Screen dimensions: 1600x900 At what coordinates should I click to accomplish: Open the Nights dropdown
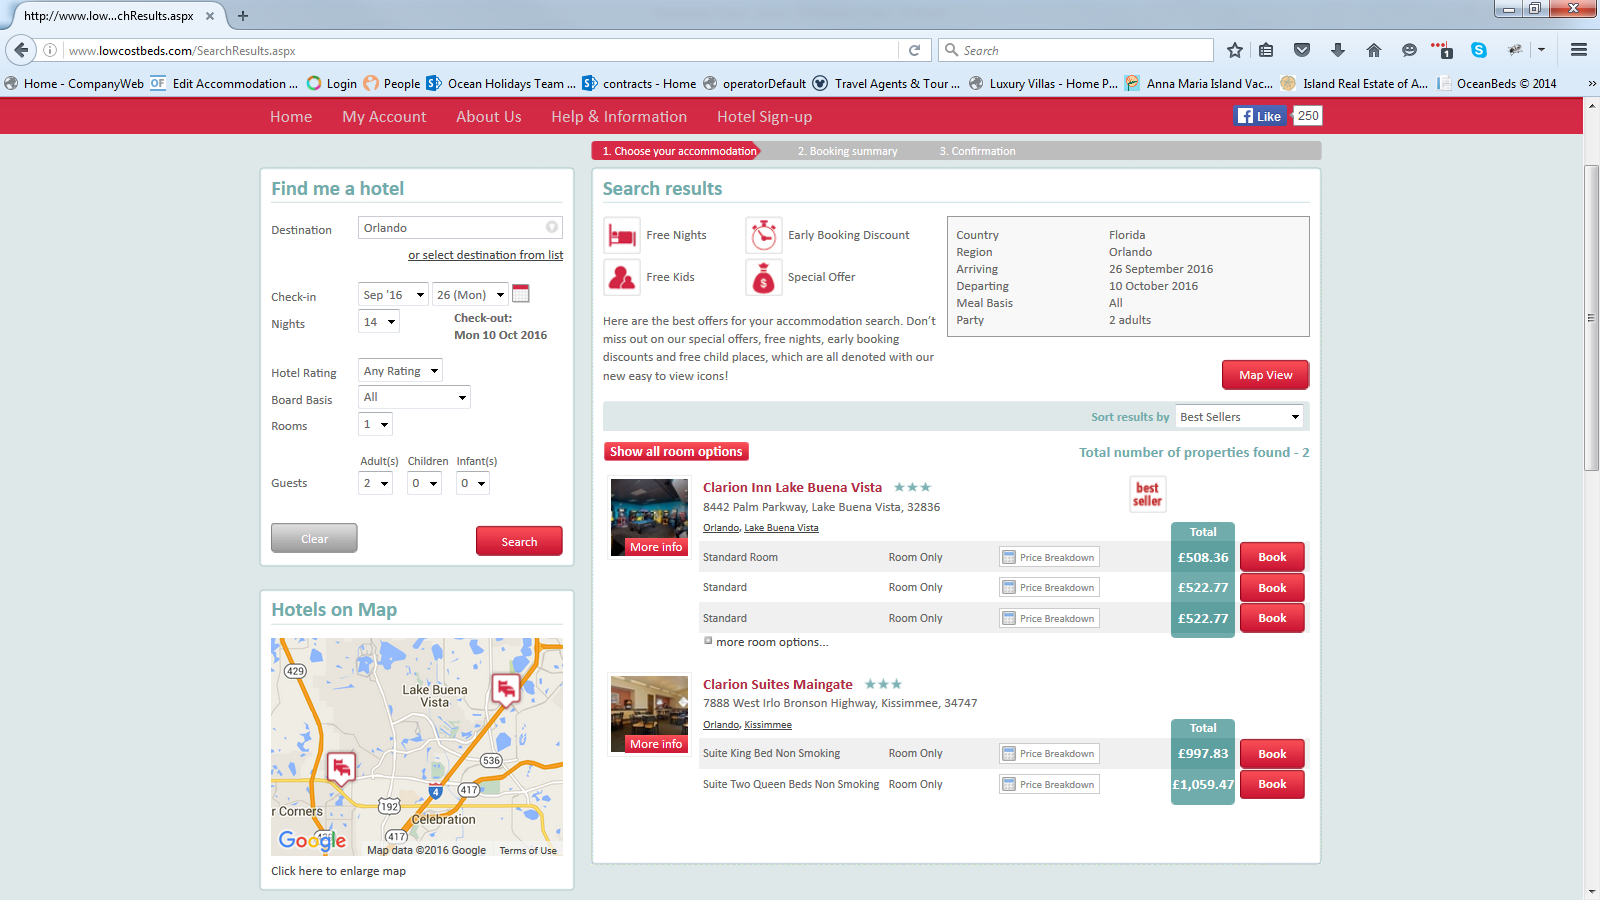(379, 322)
